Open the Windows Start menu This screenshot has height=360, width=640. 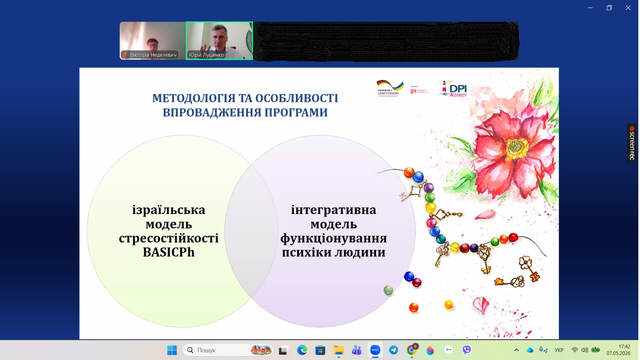pos(172,350)
